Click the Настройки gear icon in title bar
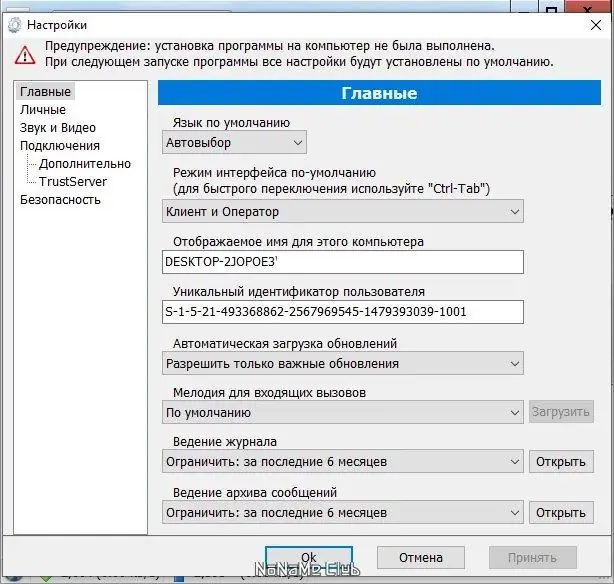Image resolution: width=614 pixels, height=584 pixels. [14, 25]
